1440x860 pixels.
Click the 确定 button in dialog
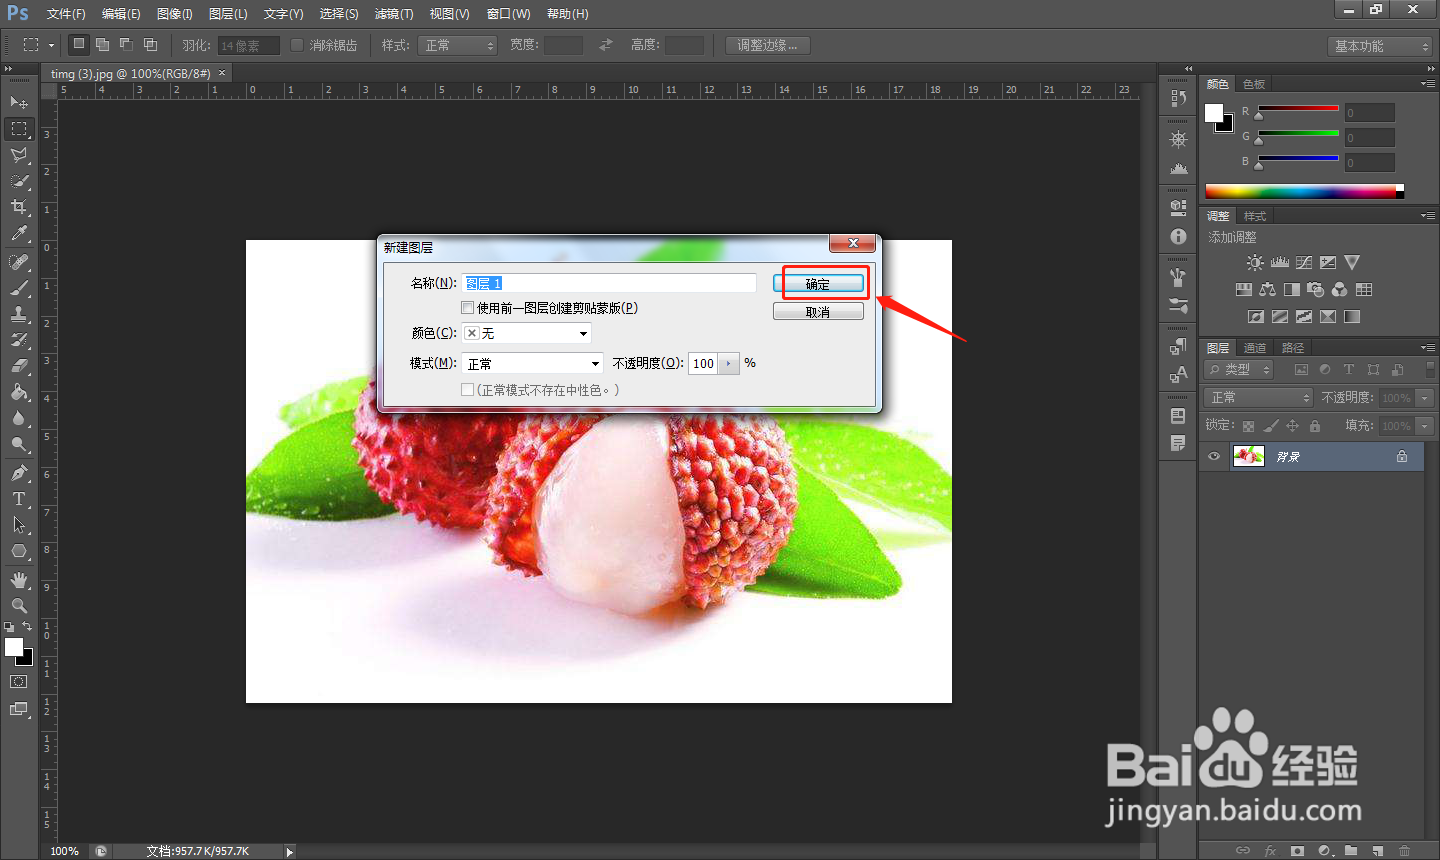click(818, 284)
